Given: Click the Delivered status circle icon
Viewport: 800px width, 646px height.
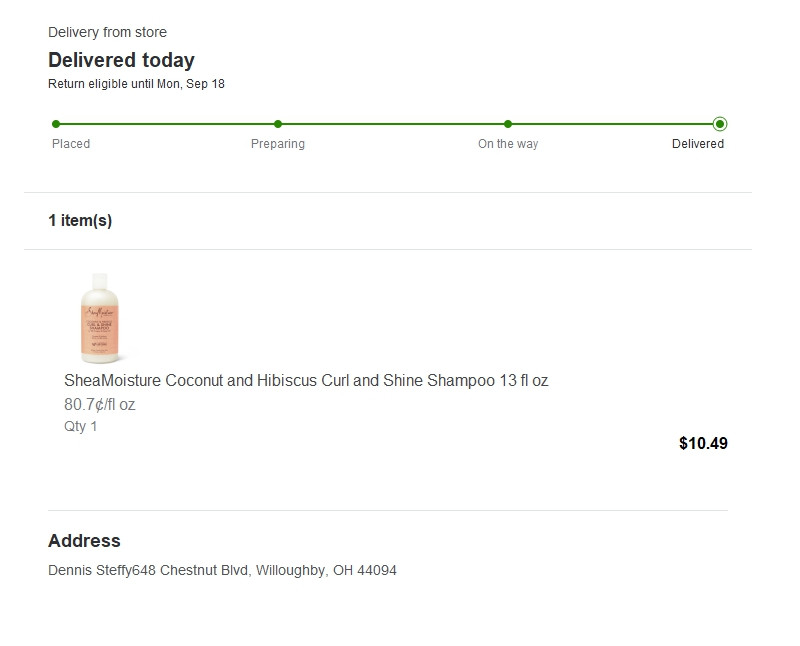Looking at the screenshot, I should tap(720, 124).
